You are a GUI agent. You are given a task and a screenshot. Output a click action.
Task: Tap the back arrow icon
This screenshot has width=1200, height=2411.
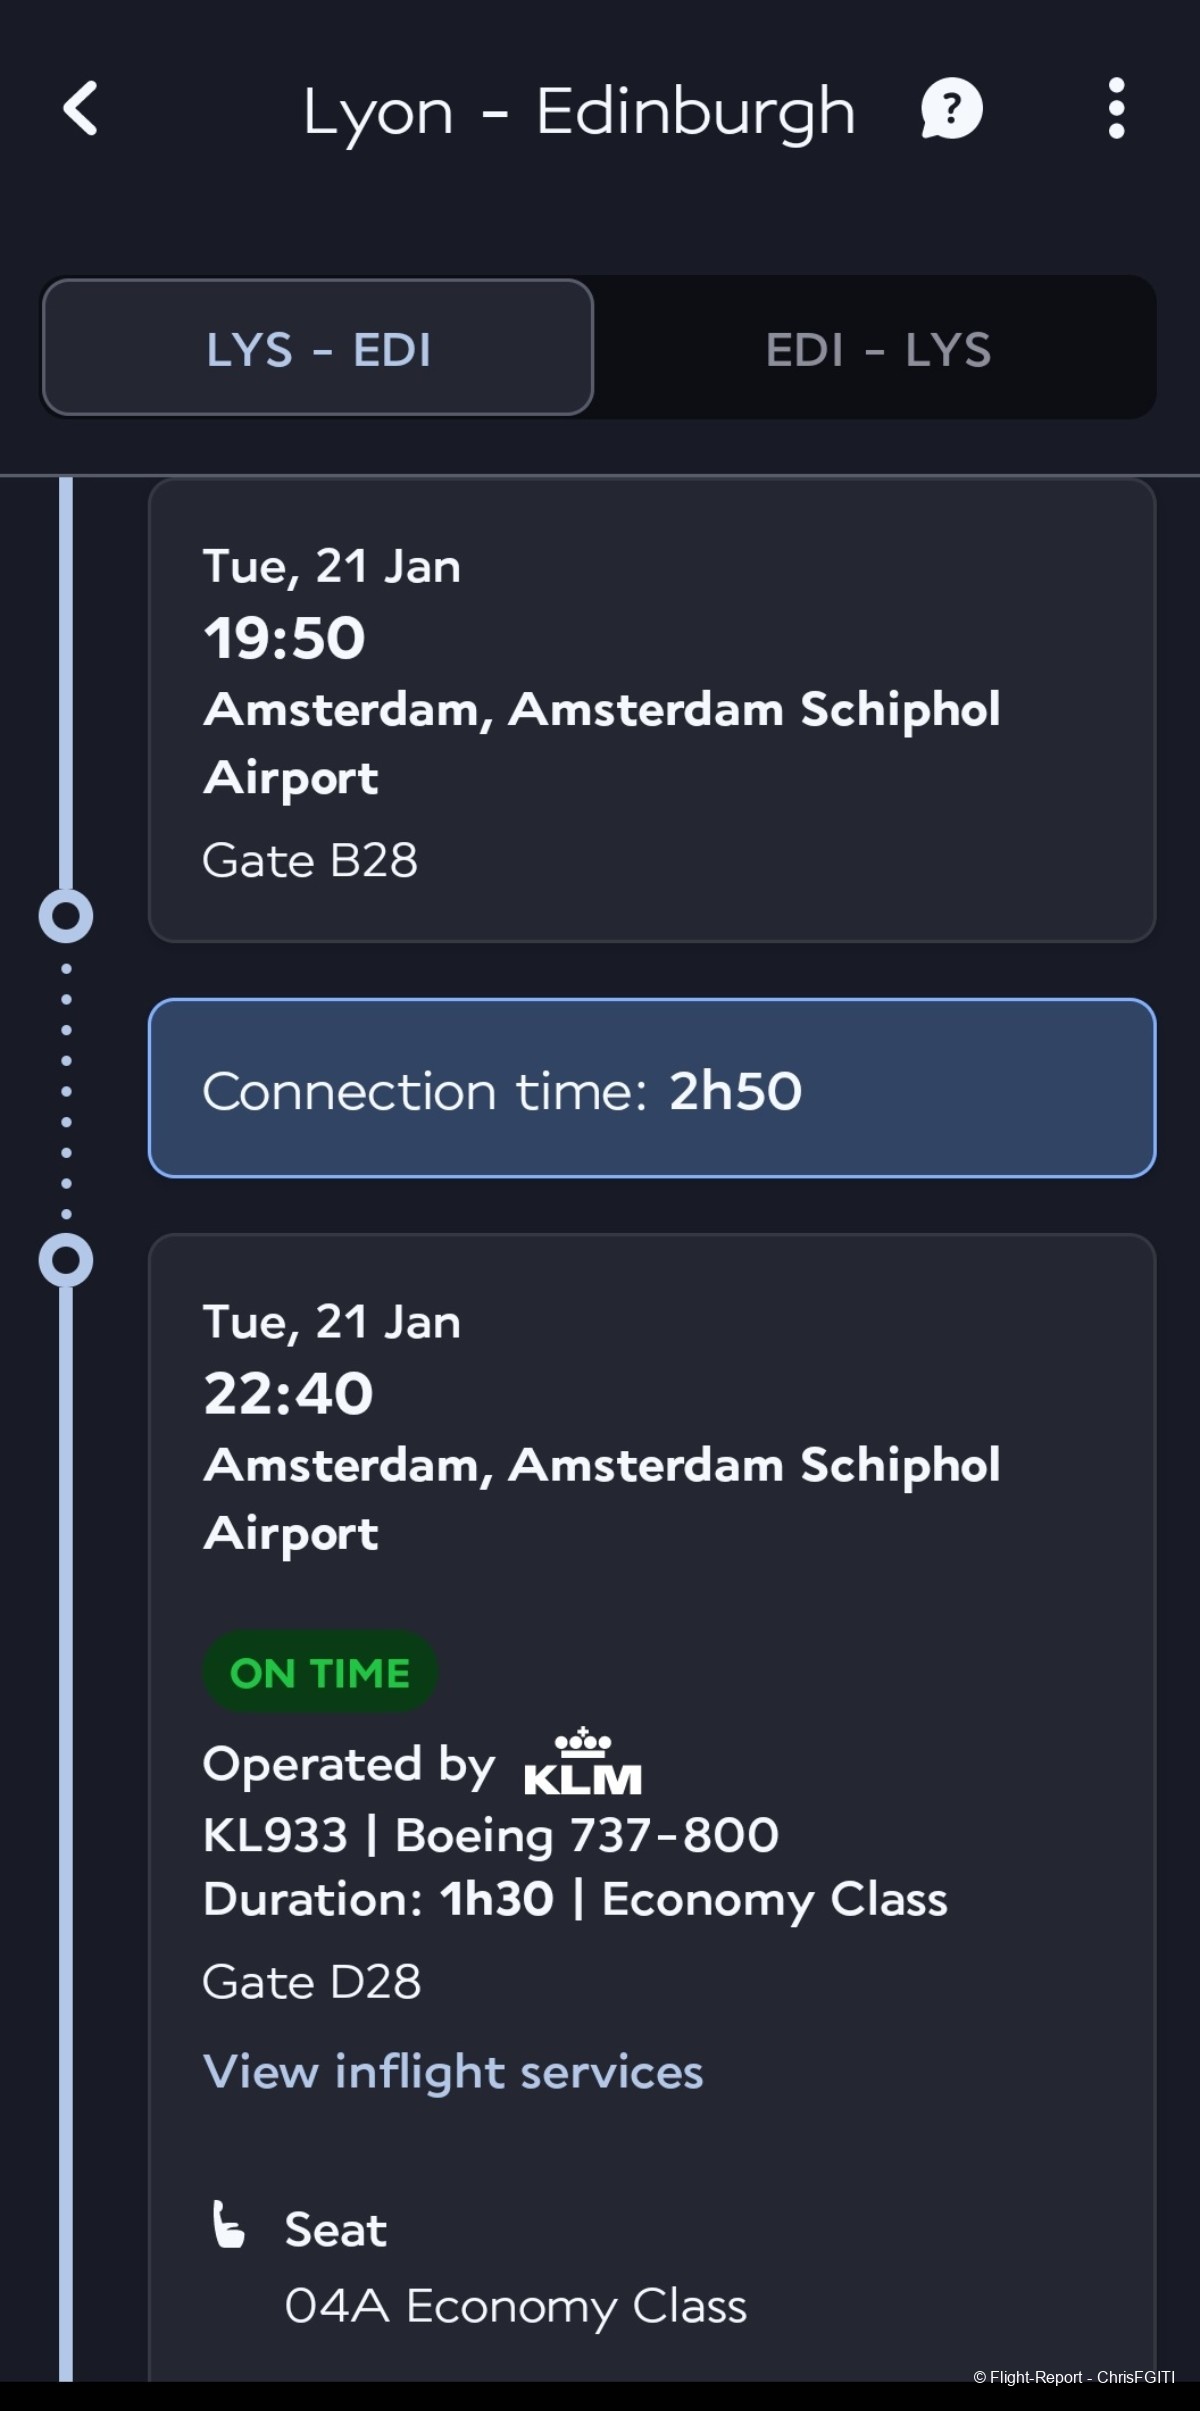[x=80, y=108]
